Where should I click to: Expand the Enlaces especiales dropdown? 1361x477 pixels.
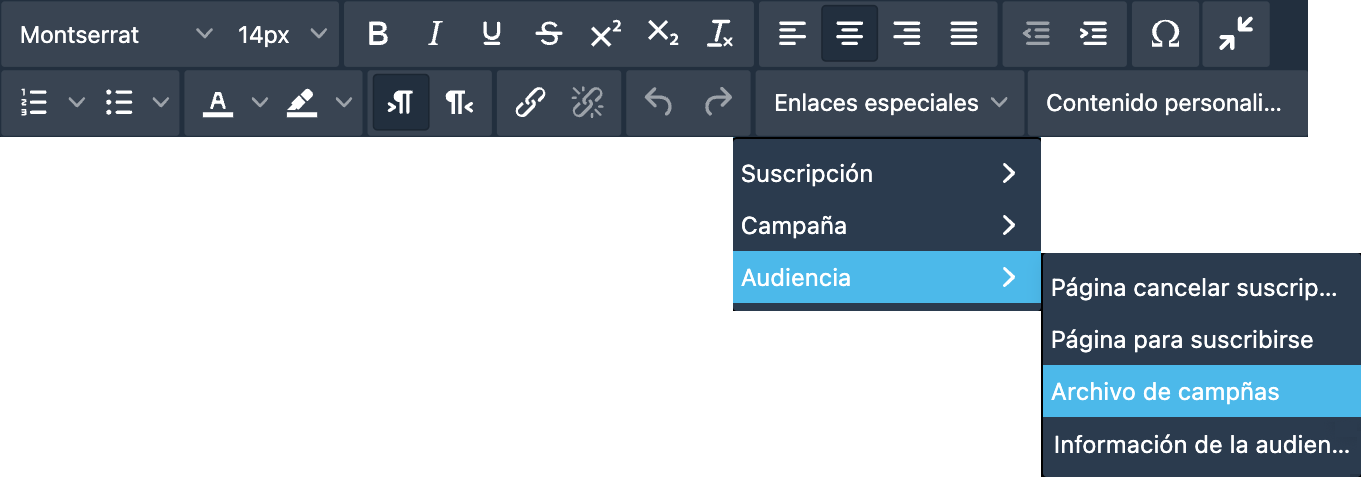[x=890, y=102]
